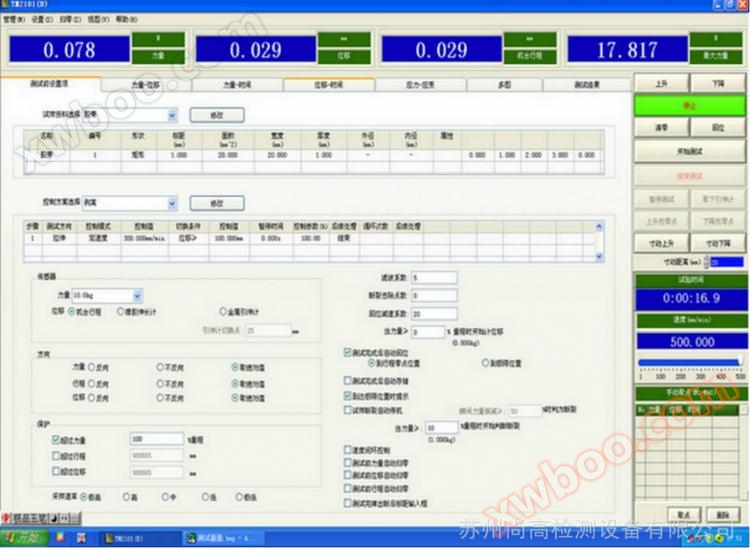Switch to the 力量-时间 tab
The height and width of the screenshot is (548, 750).
237,86
